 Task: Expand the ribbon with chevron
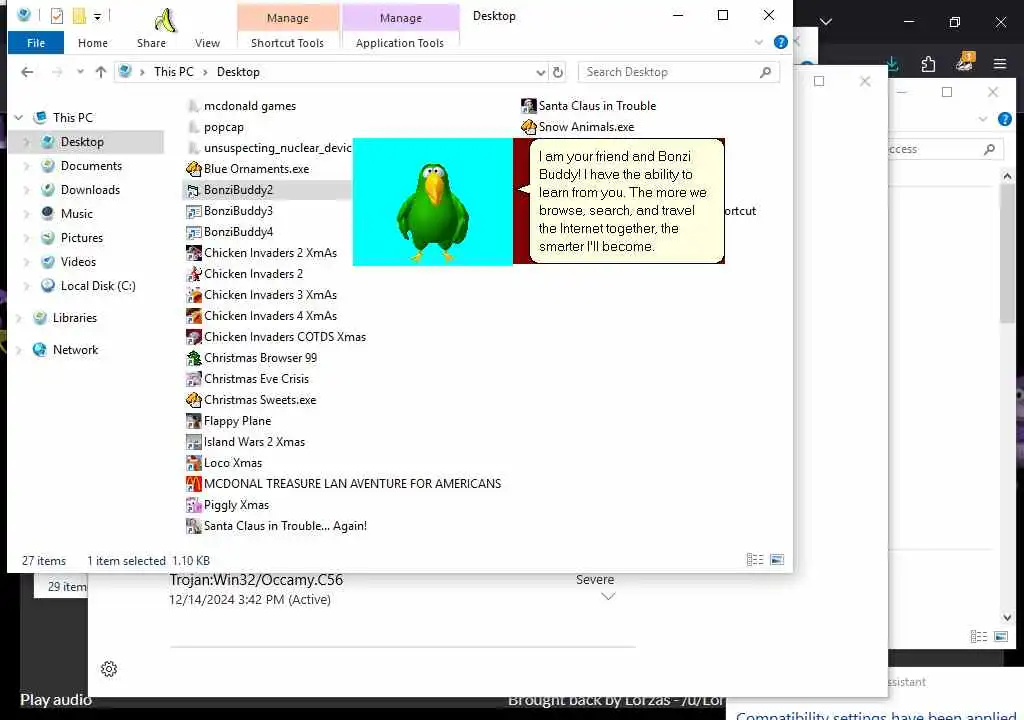(x=759, y=42)
